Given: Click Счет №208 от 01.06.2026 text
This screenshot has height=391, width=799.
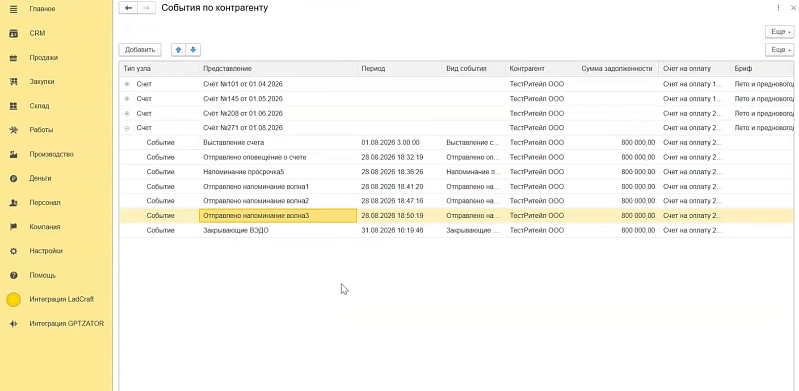Looking at the screenshot, I should click(x=243, y=113).
